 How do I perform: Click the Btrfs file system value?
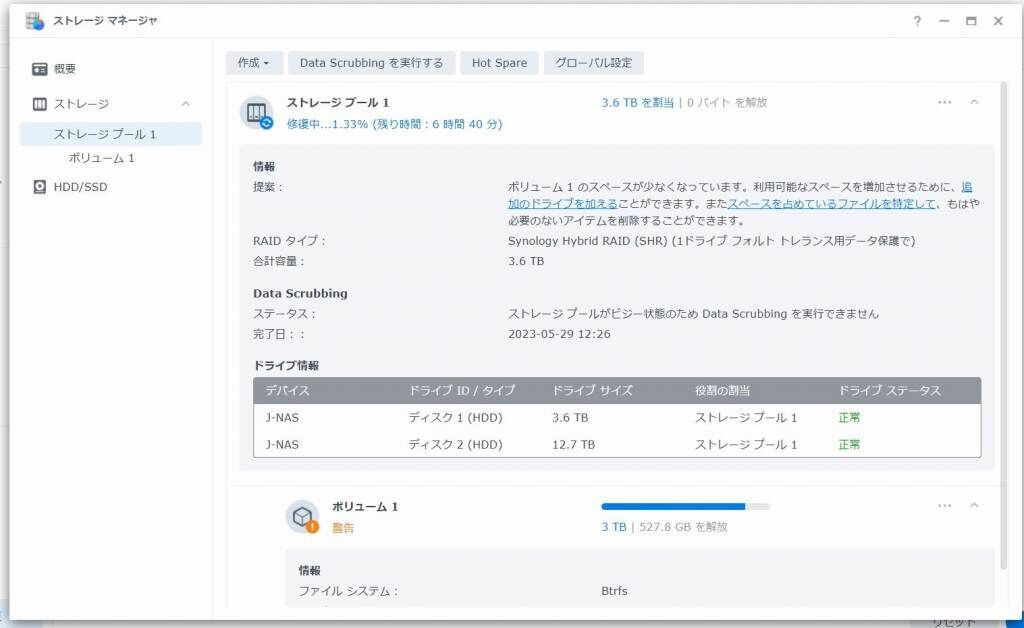coord(614,591)
